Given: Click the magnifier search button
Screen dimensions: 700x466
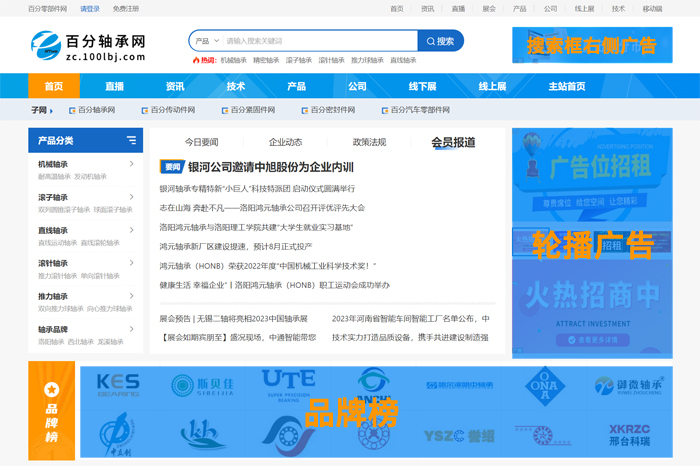Looking at the screenshot, I should point(440,41).
